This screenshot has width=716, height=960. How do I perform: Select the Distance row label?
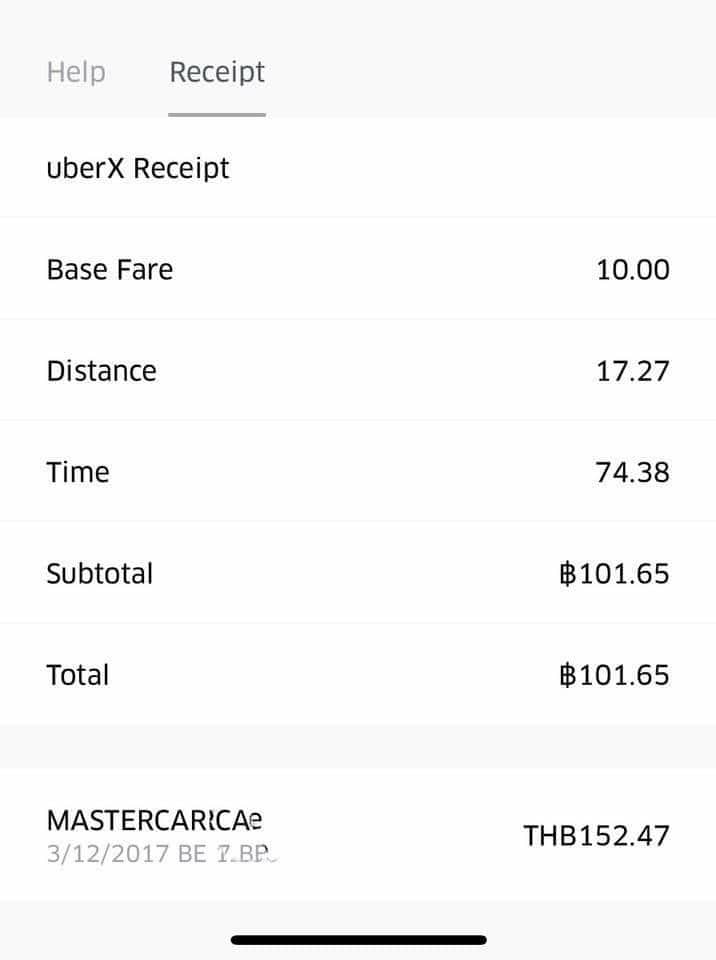click(101, 371)
